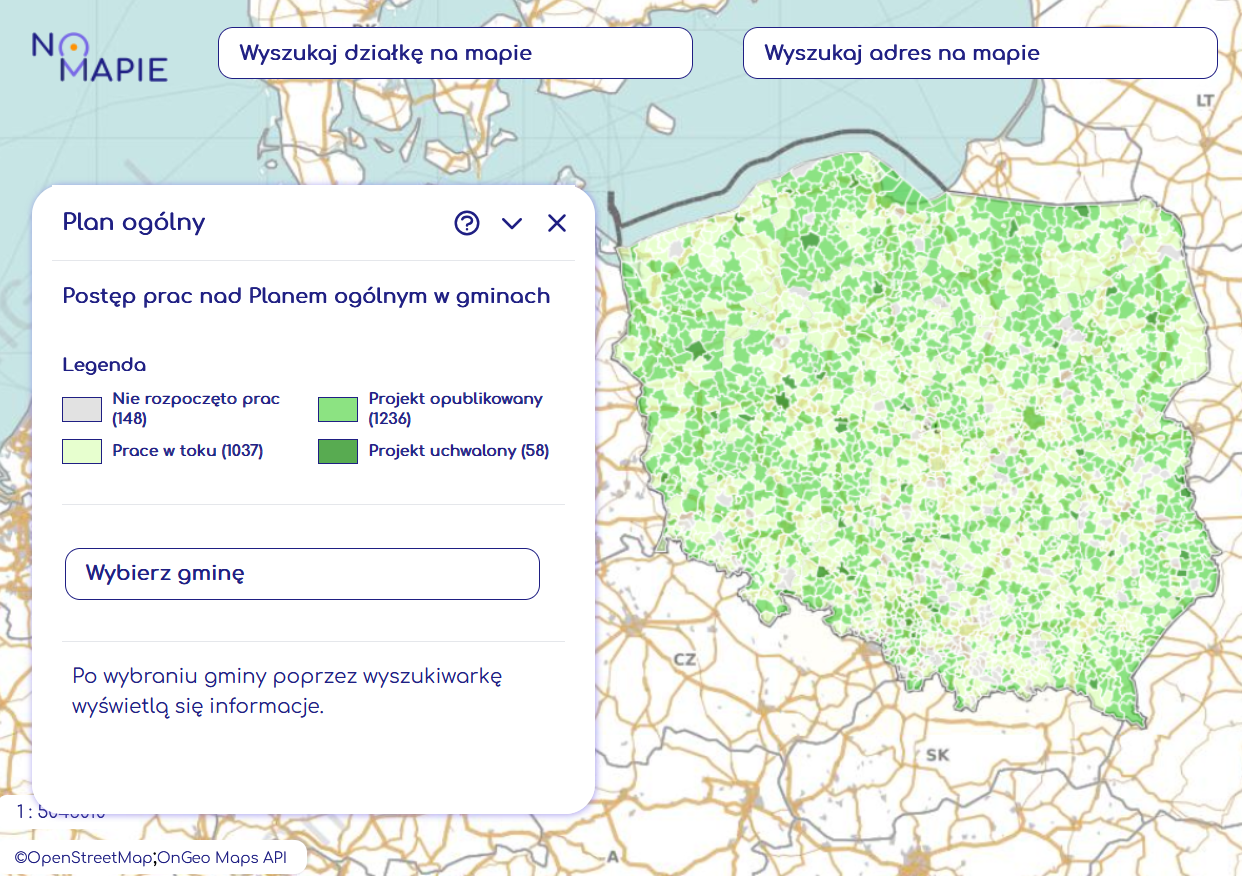The height and width of the screenshot is (876, 1242).
Task: Collapse the Plan ogólny panel
Action: pyautogui.click(x=512, y=223)
